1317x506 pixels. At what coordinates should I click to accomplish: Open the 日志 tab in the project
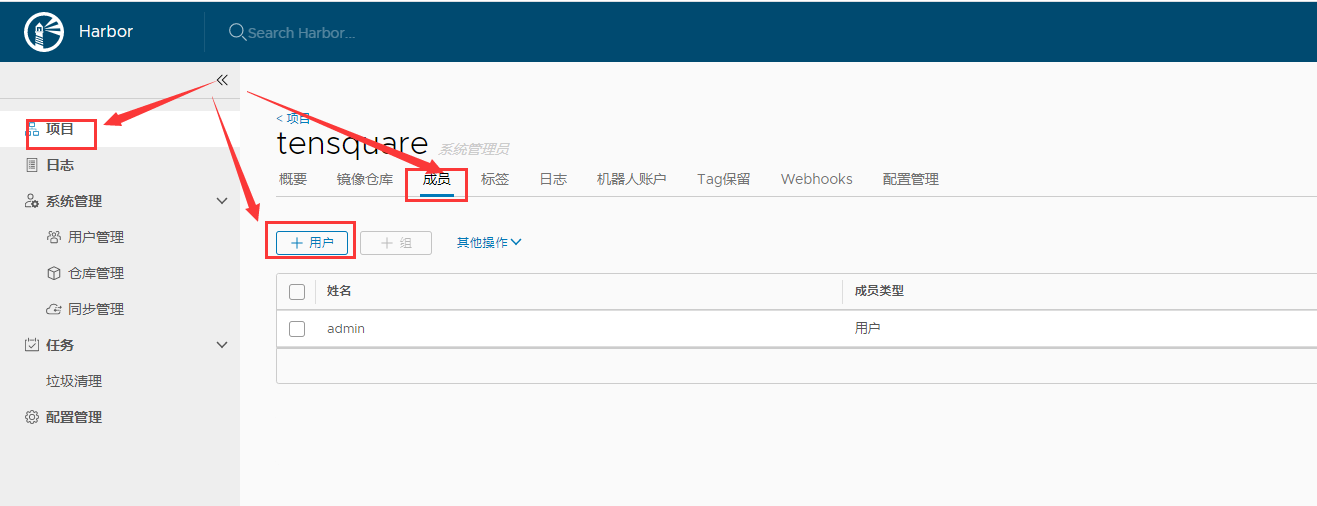[553, 179]
